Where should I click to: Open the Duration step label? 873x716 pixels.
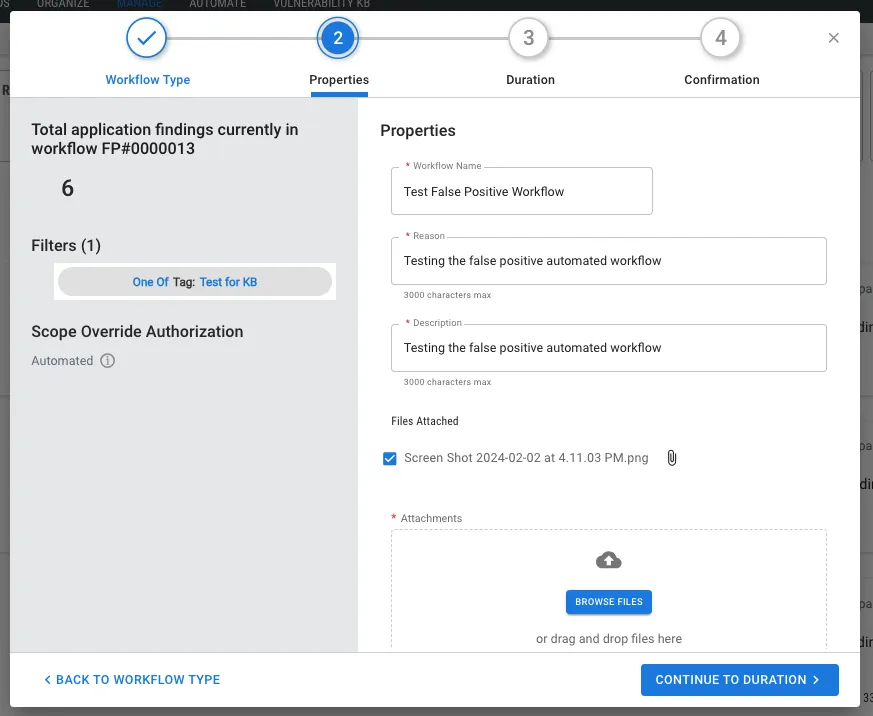tap(530, 80)
